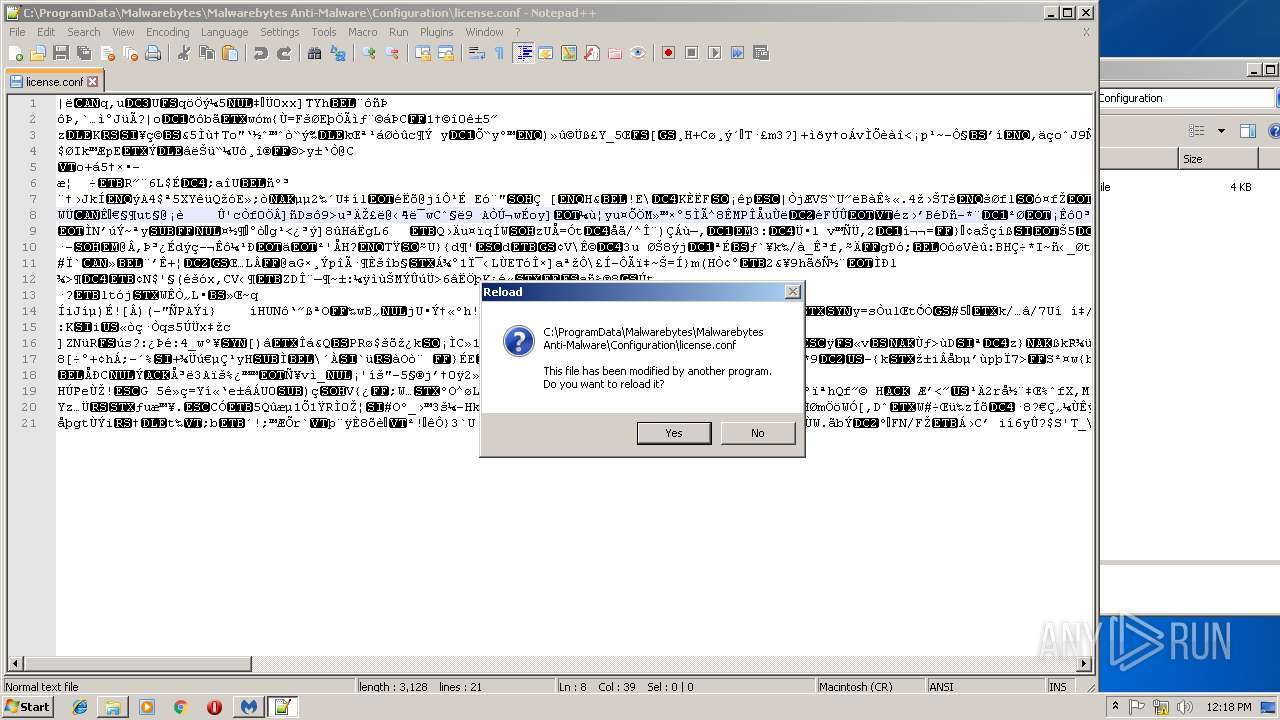Print the document using the printer icon
This screenshot has width=1280, height=720.
click(x=153, y=53)
